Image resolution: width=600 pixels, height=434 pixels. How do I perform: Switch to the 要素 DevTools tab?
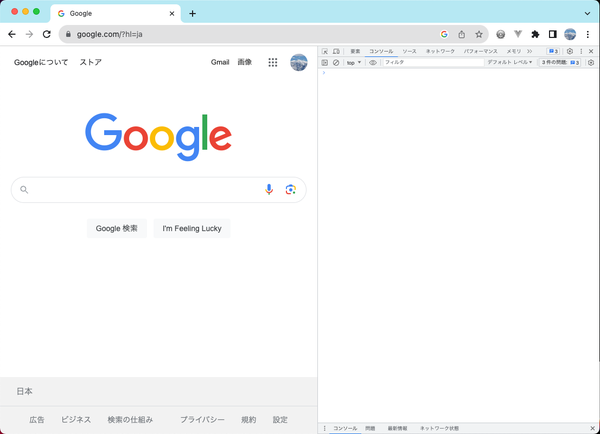click(x=355, y=51)
